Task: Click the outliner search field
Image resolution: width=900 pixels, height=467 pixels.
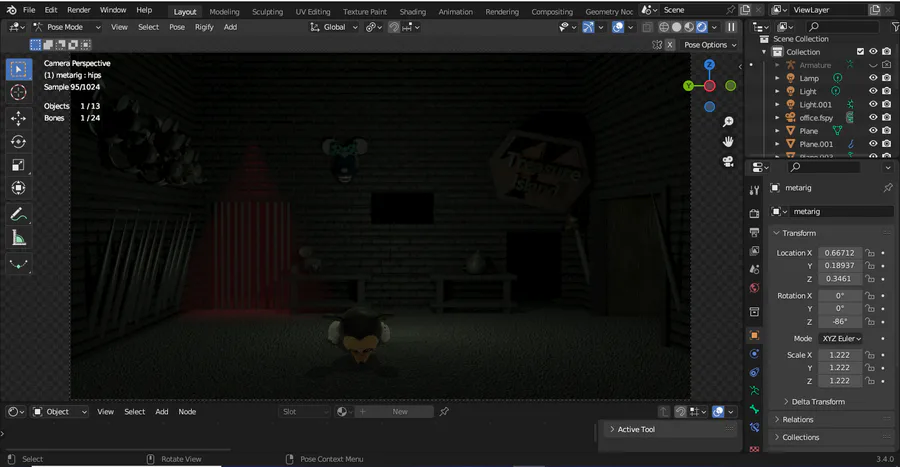Action: 842,26
